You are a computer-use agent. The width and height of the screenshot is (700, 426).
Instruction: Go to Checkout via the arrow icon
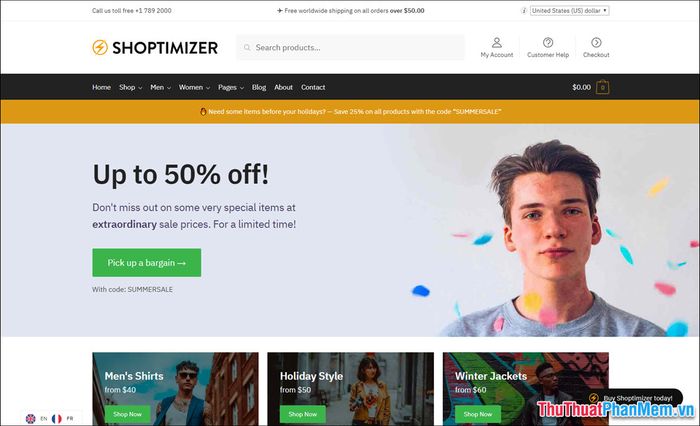596,42
